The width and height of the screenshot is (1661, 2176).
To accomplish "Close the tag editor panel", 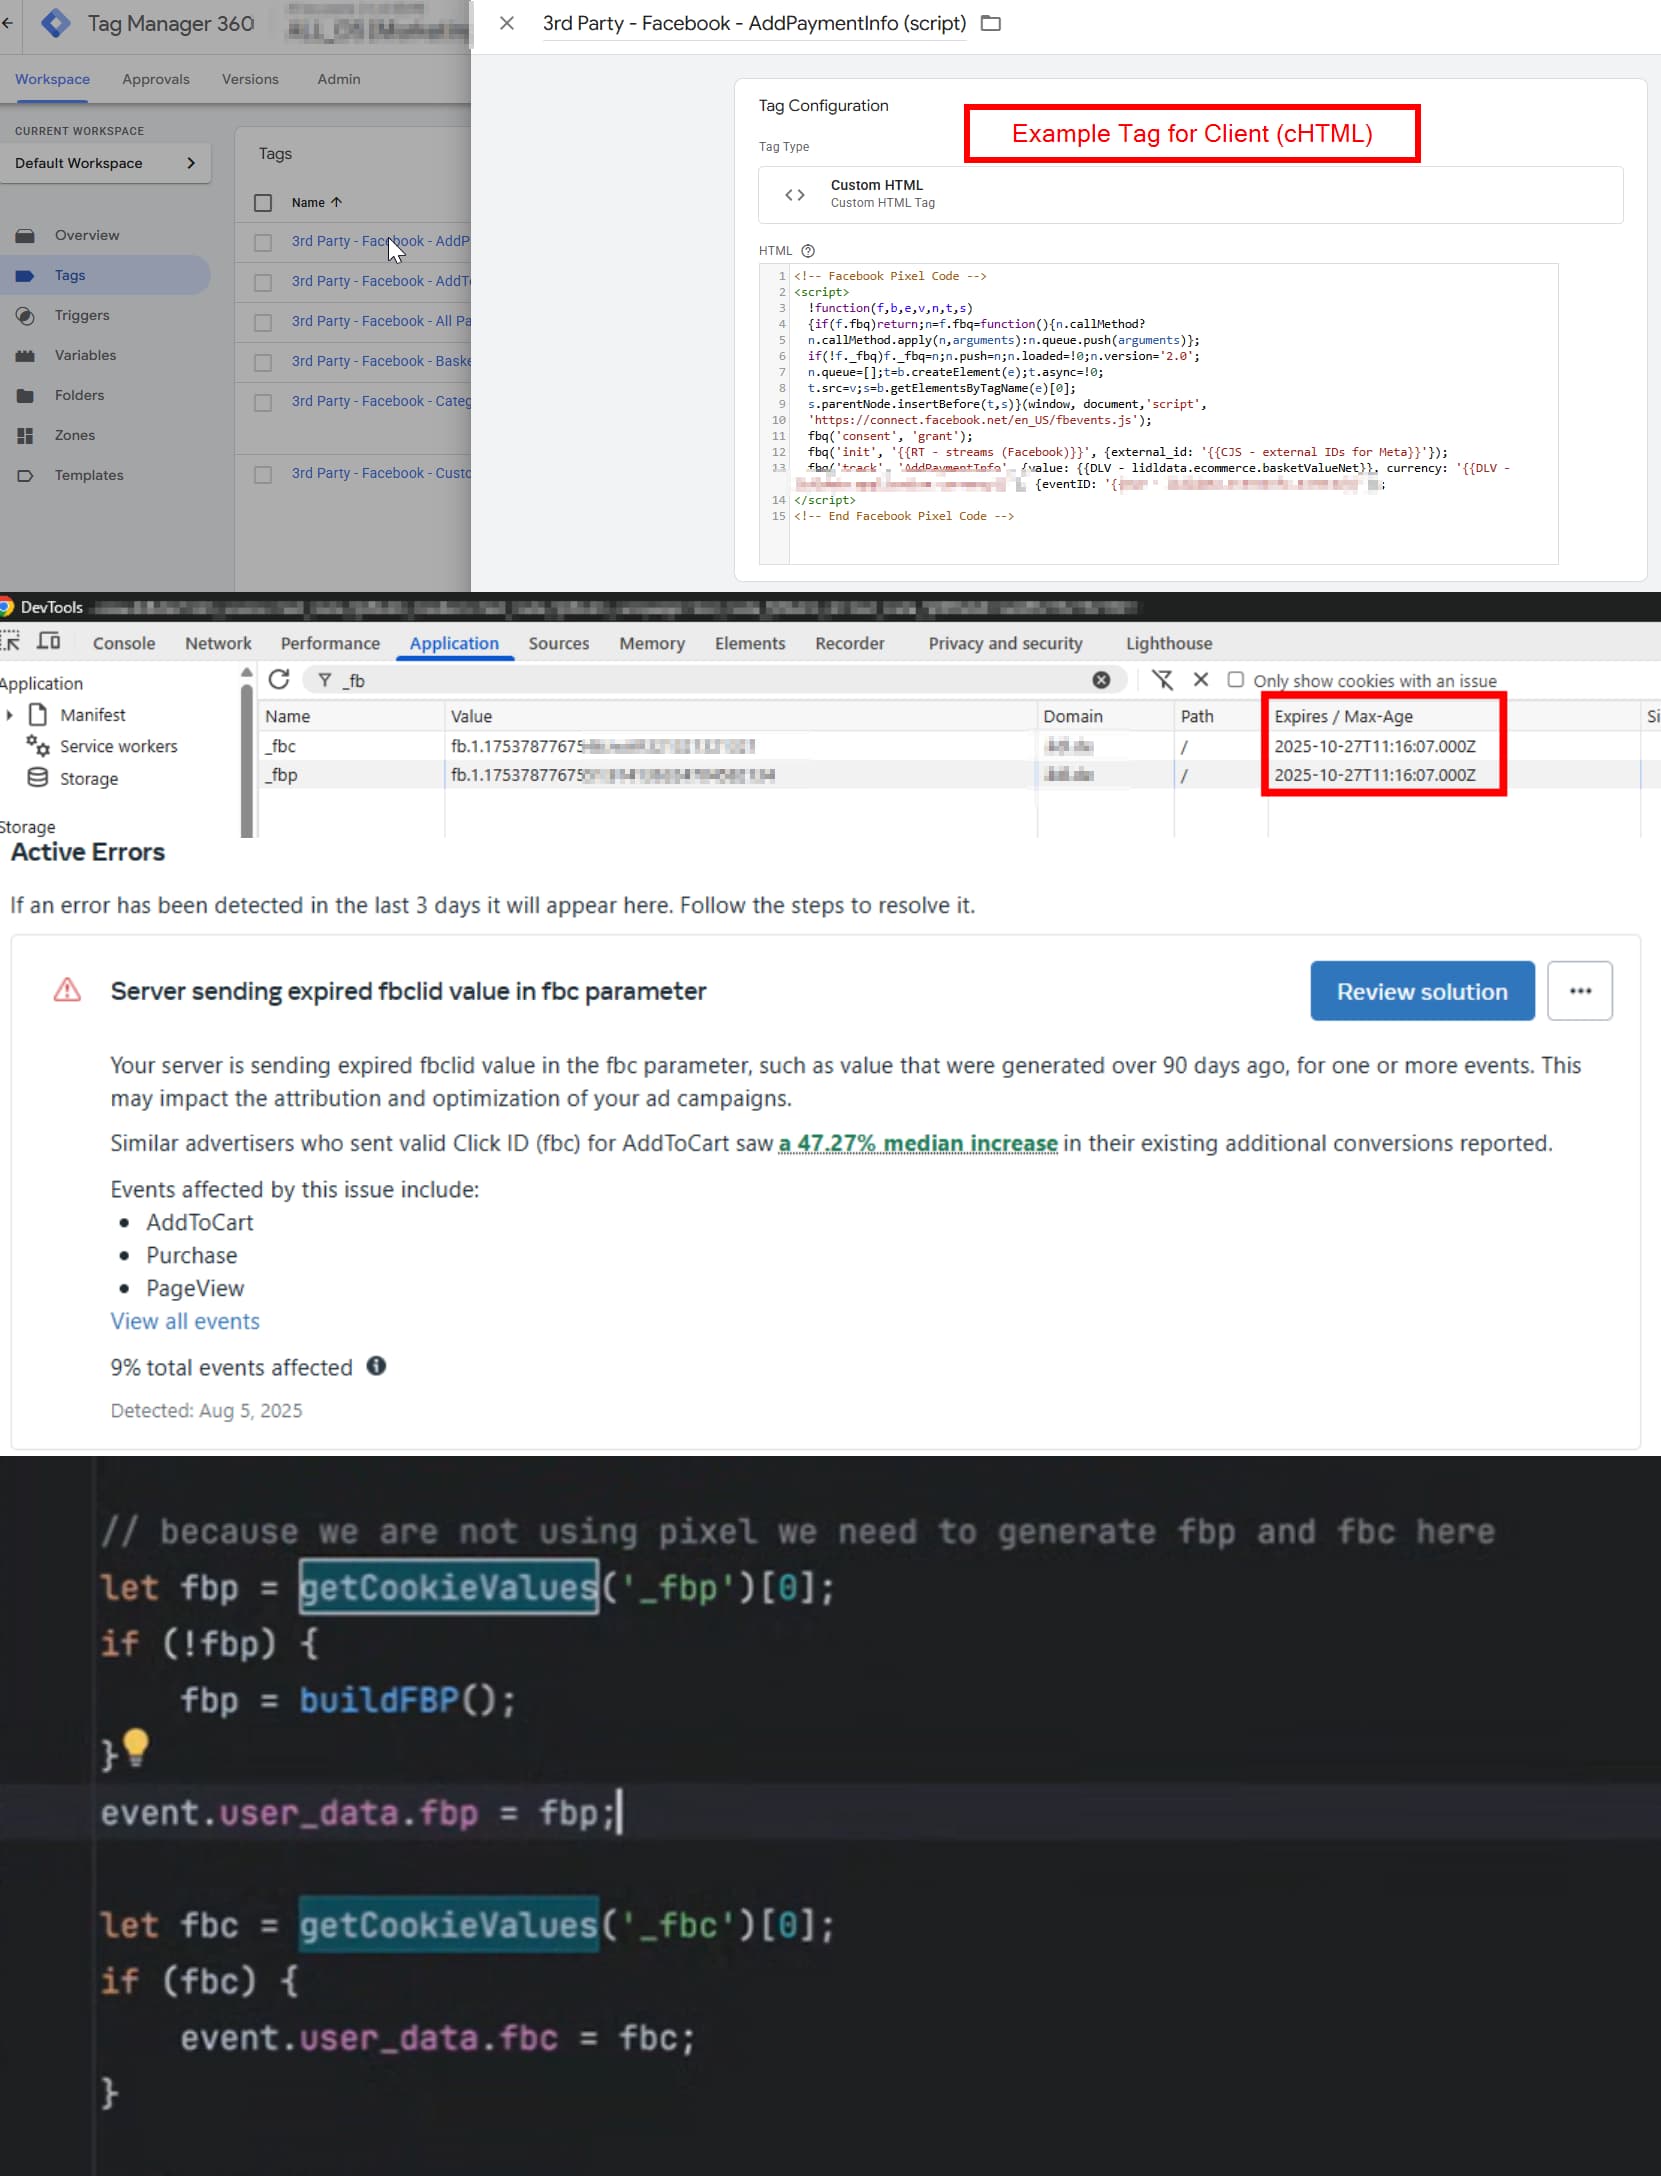I will click(x=507, y=23).
